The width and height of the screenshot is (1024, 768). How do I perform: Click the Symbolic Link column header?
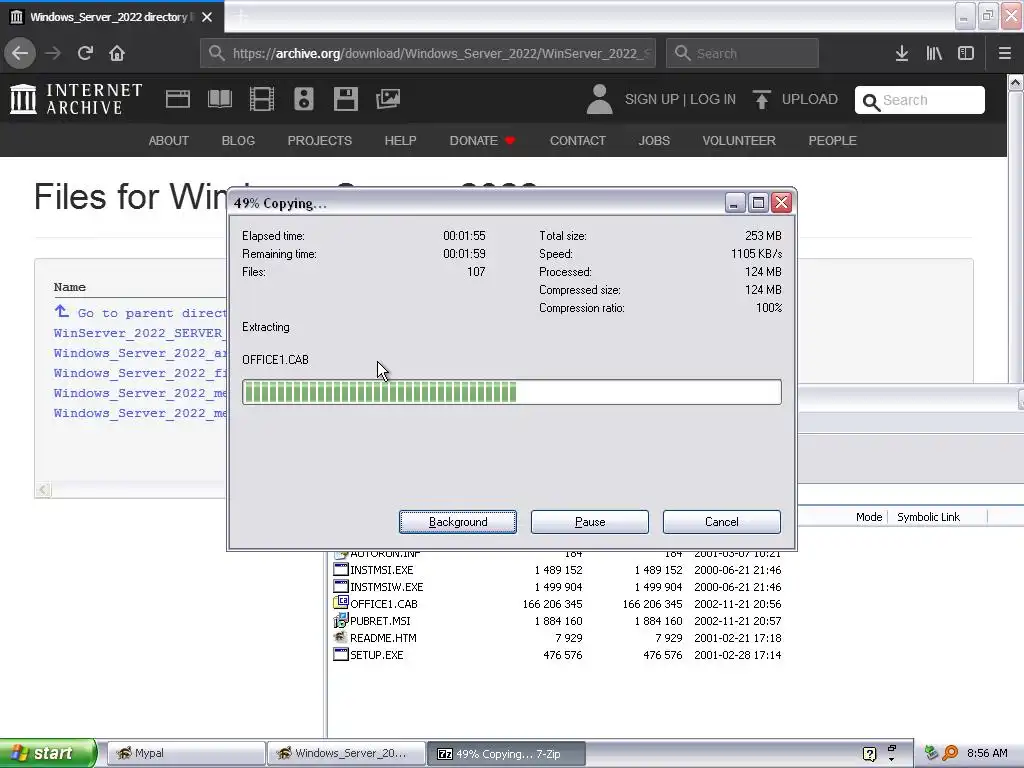tap(928, 517)
